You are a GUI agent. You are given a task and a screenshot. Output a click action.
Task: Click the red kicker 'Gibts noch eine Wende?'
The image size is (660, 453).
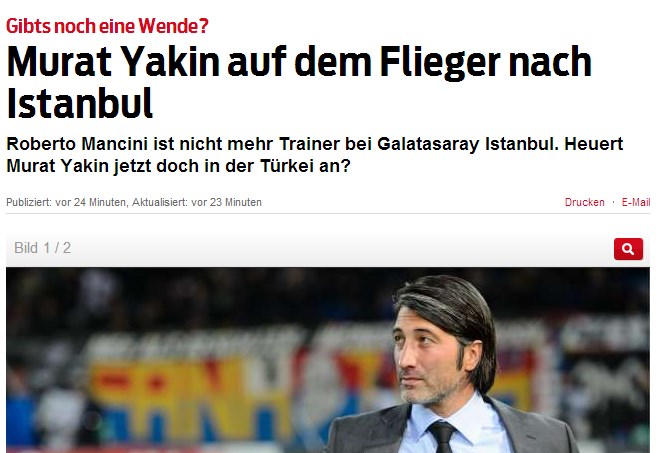point(107,26)
